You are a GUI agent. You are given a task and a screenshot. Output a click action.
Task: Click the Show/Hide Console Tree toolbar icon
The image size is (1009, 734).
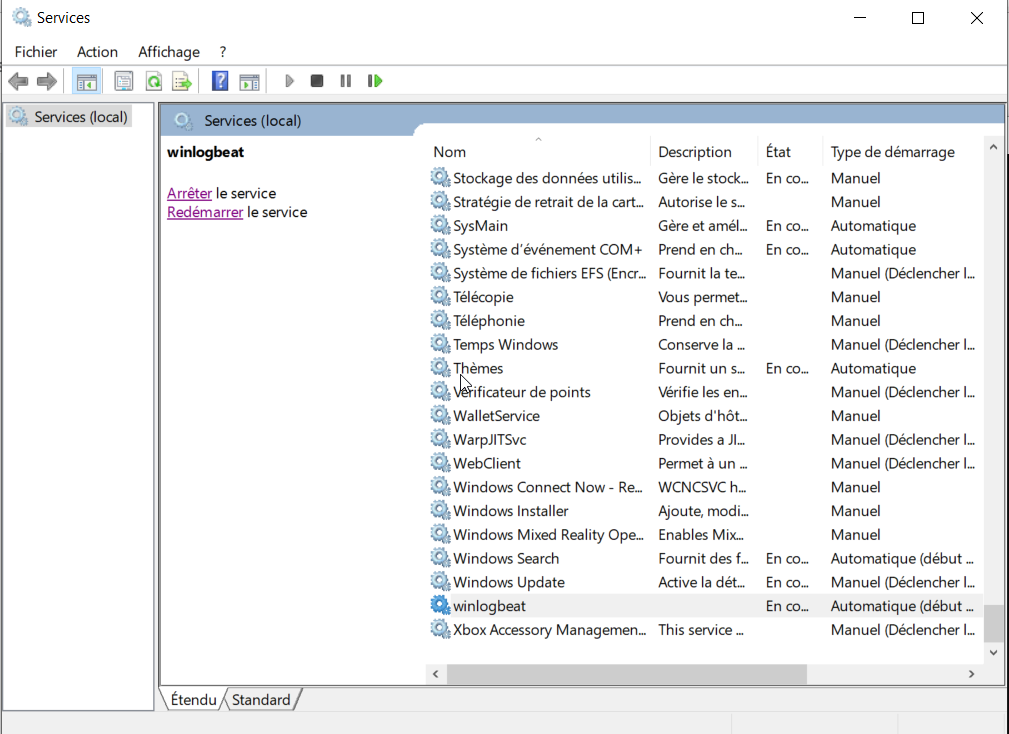pyautogui.click(x=87, y=81)
